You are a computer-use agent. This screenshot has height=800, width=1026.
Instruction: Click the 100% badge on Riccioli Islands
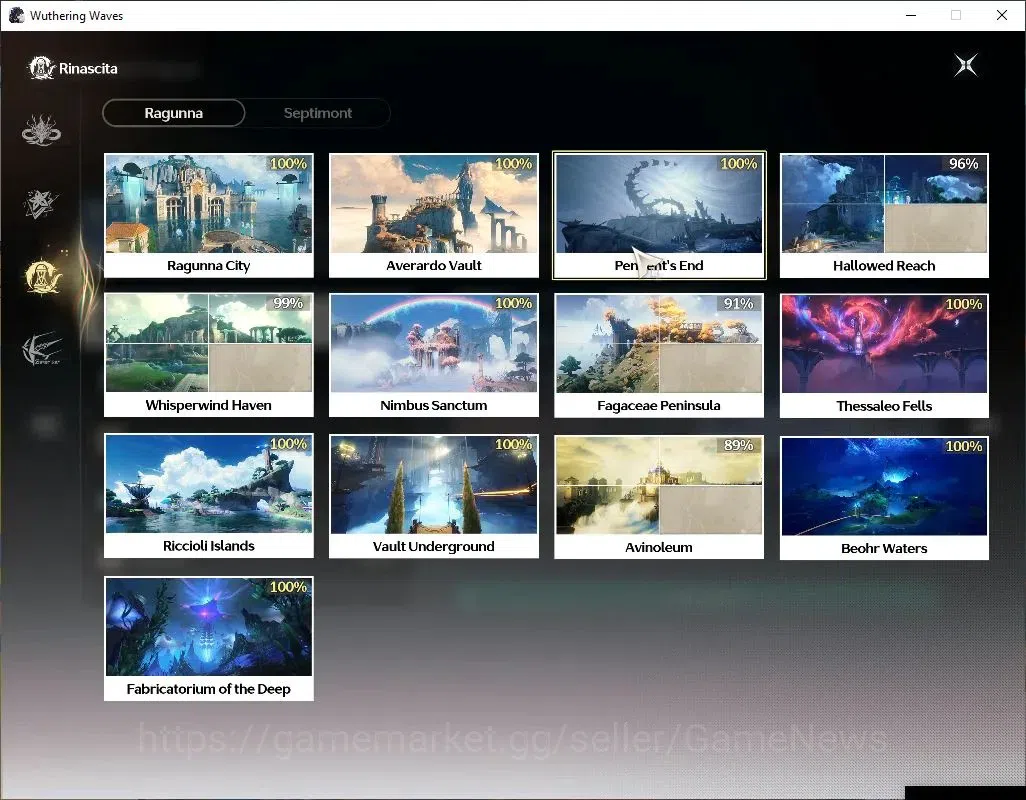[x=288, y=443]
